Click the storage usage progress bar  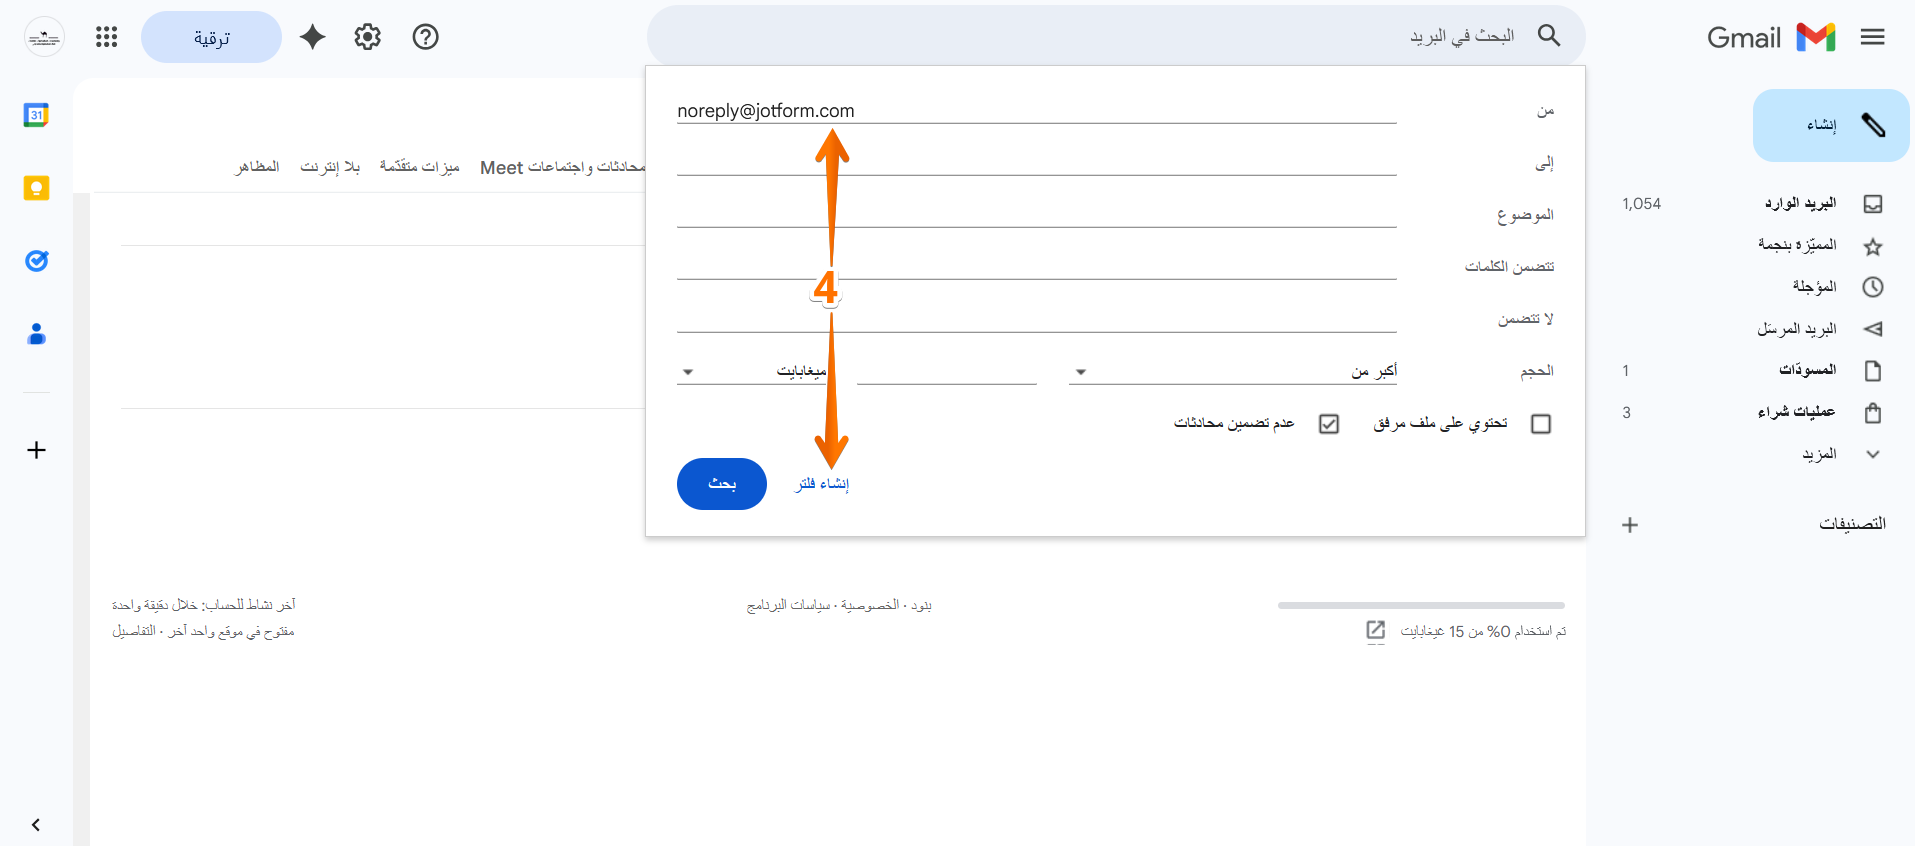[1421, 605]
